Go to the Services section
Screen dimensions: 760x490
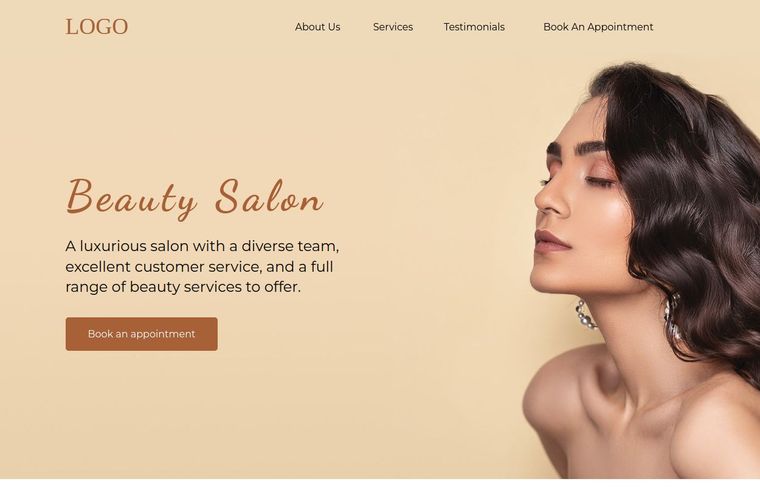coord(393,27)
